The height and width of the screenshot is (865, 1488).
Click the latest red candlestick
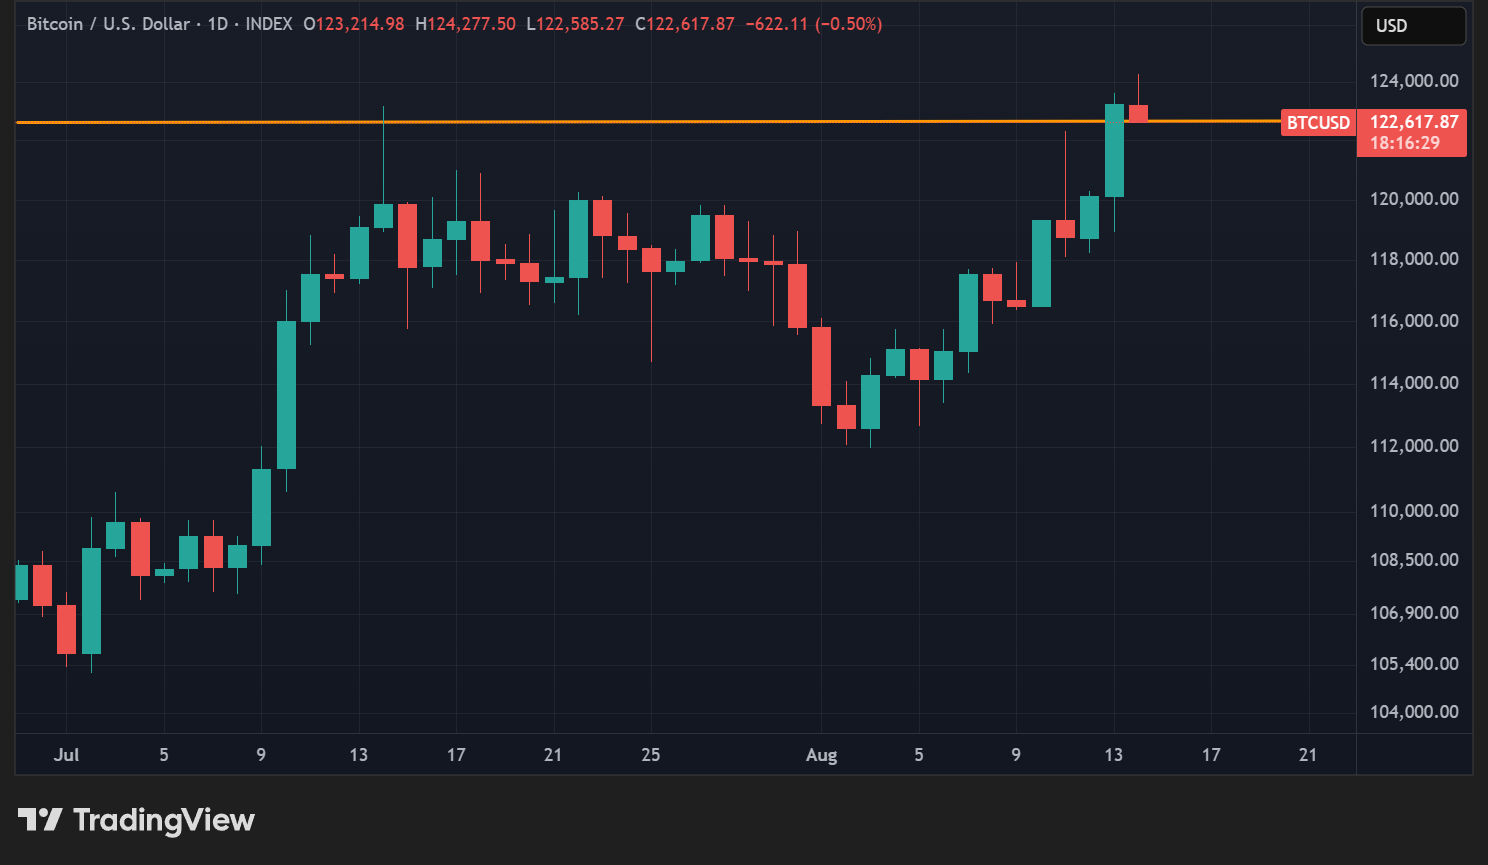tap(1139, 112)
